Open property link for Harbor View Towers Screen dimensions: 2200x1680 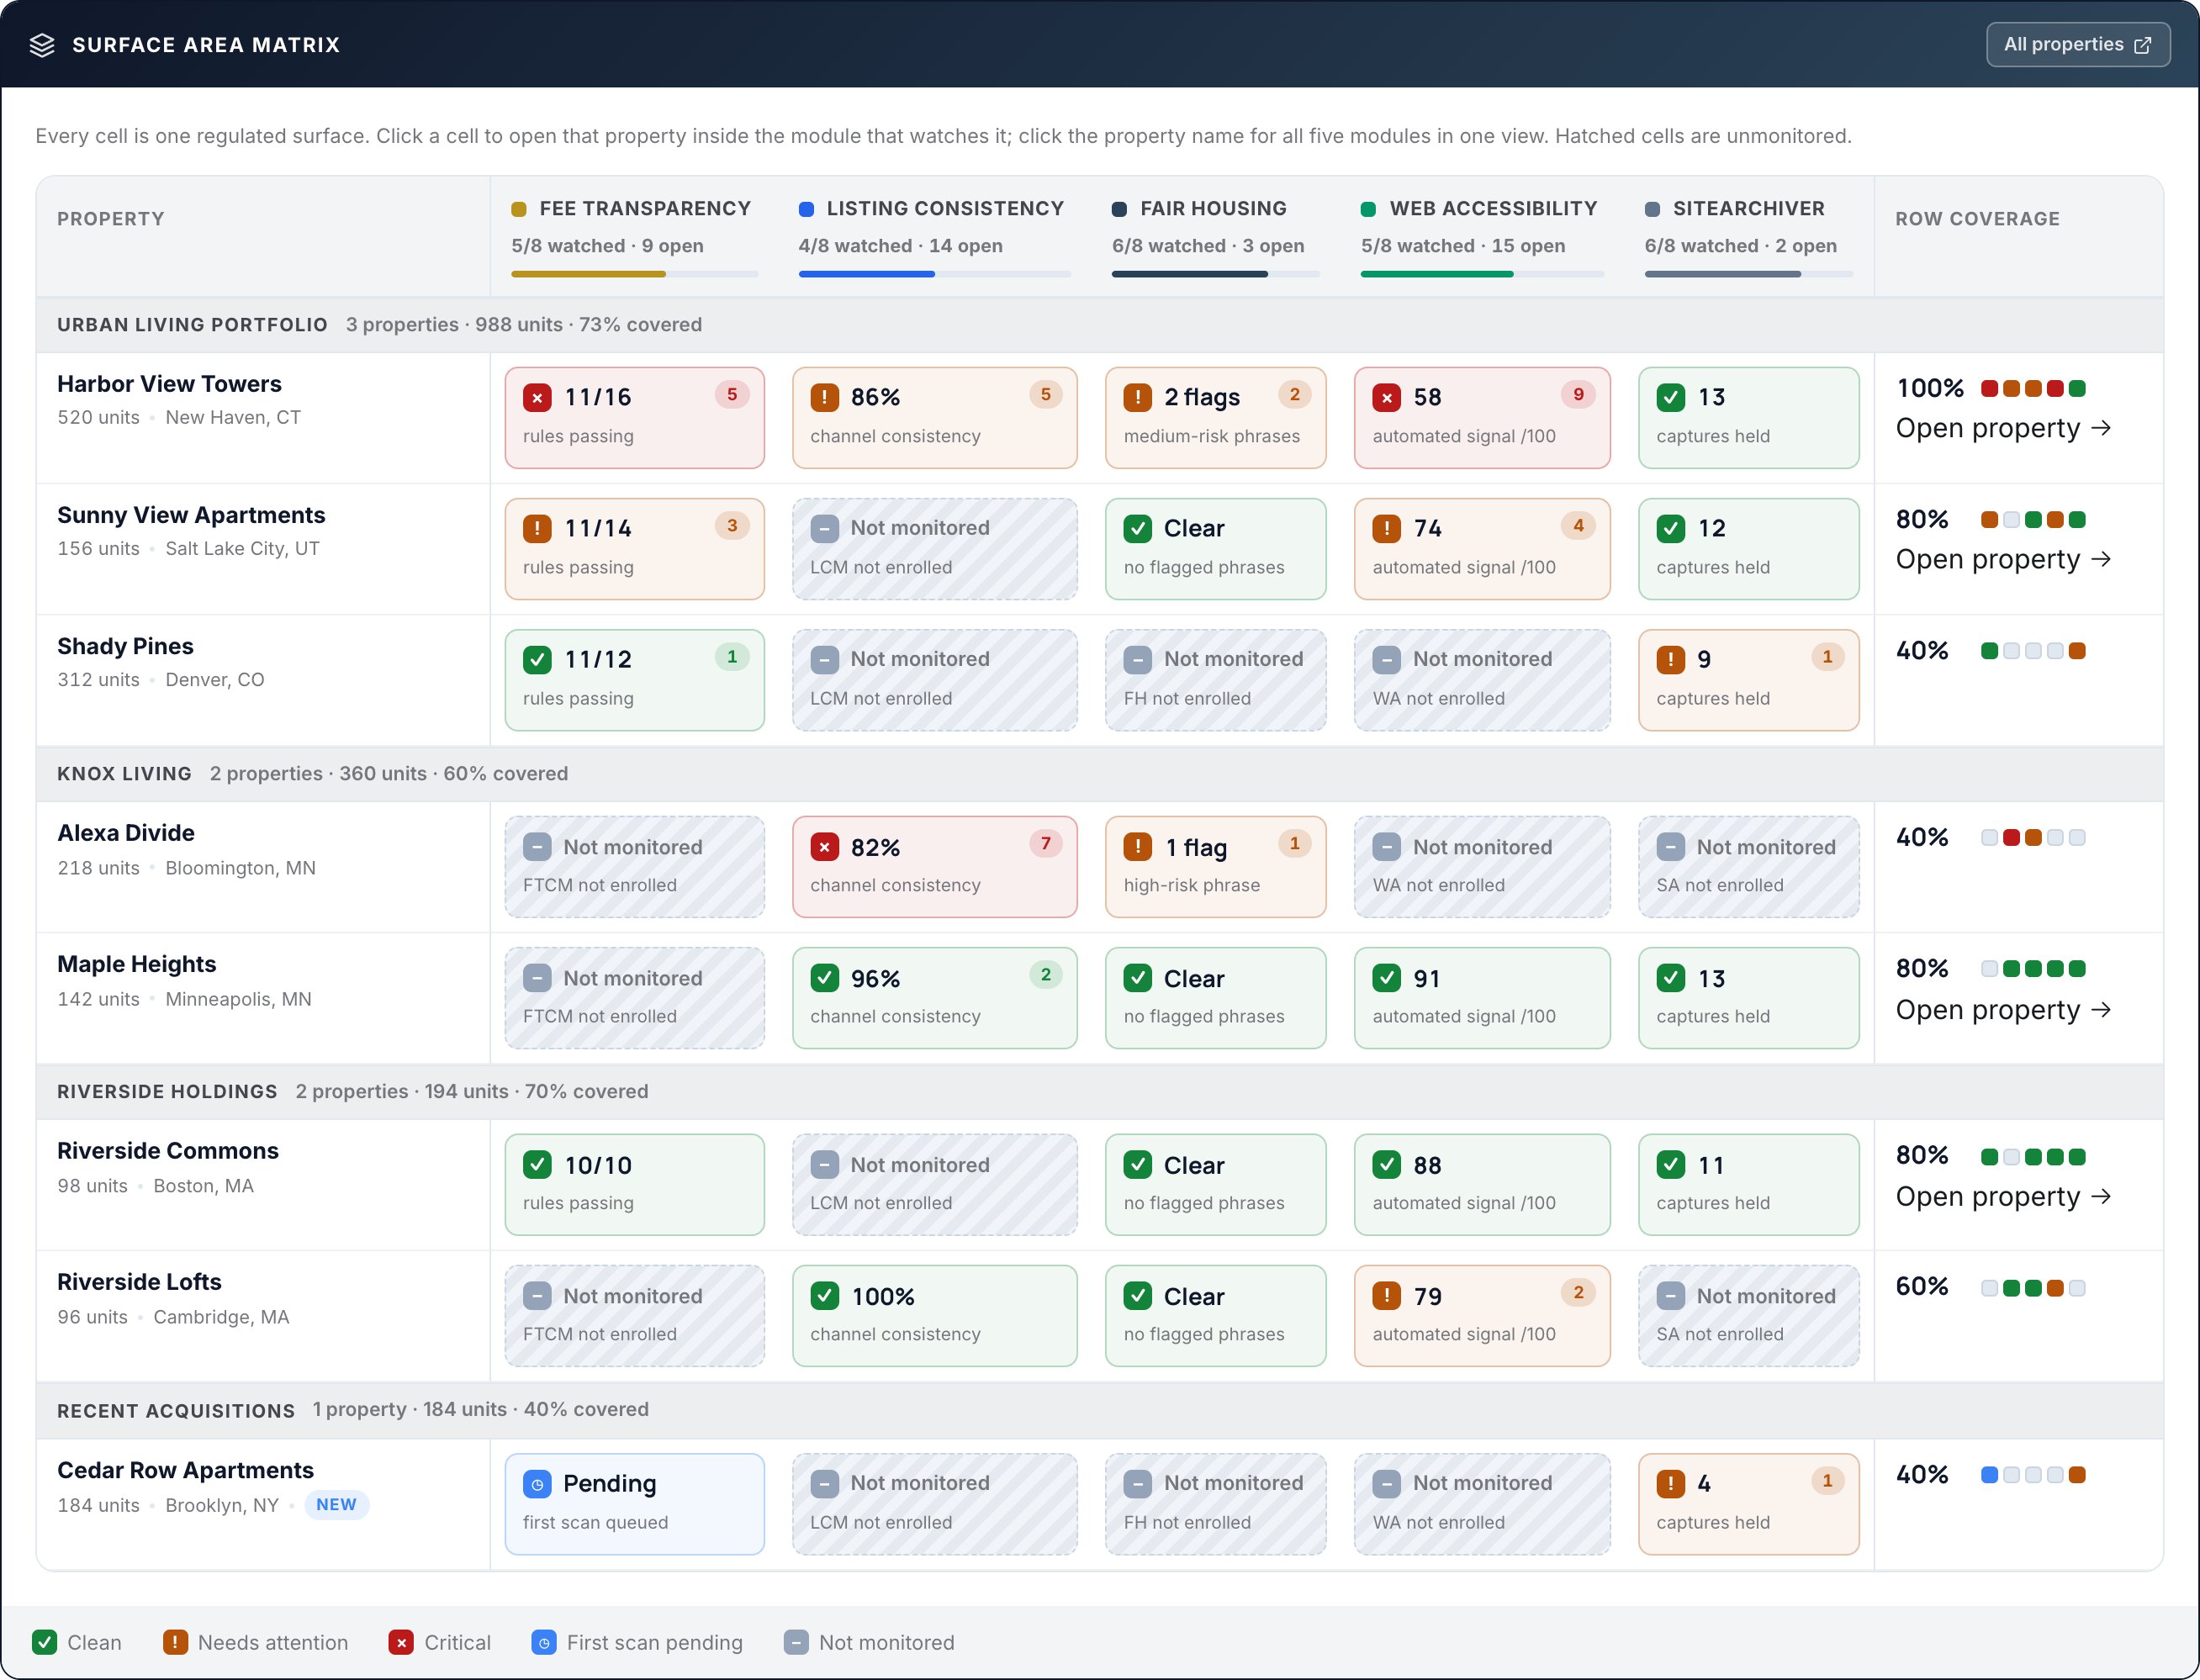coord(2003,429)
